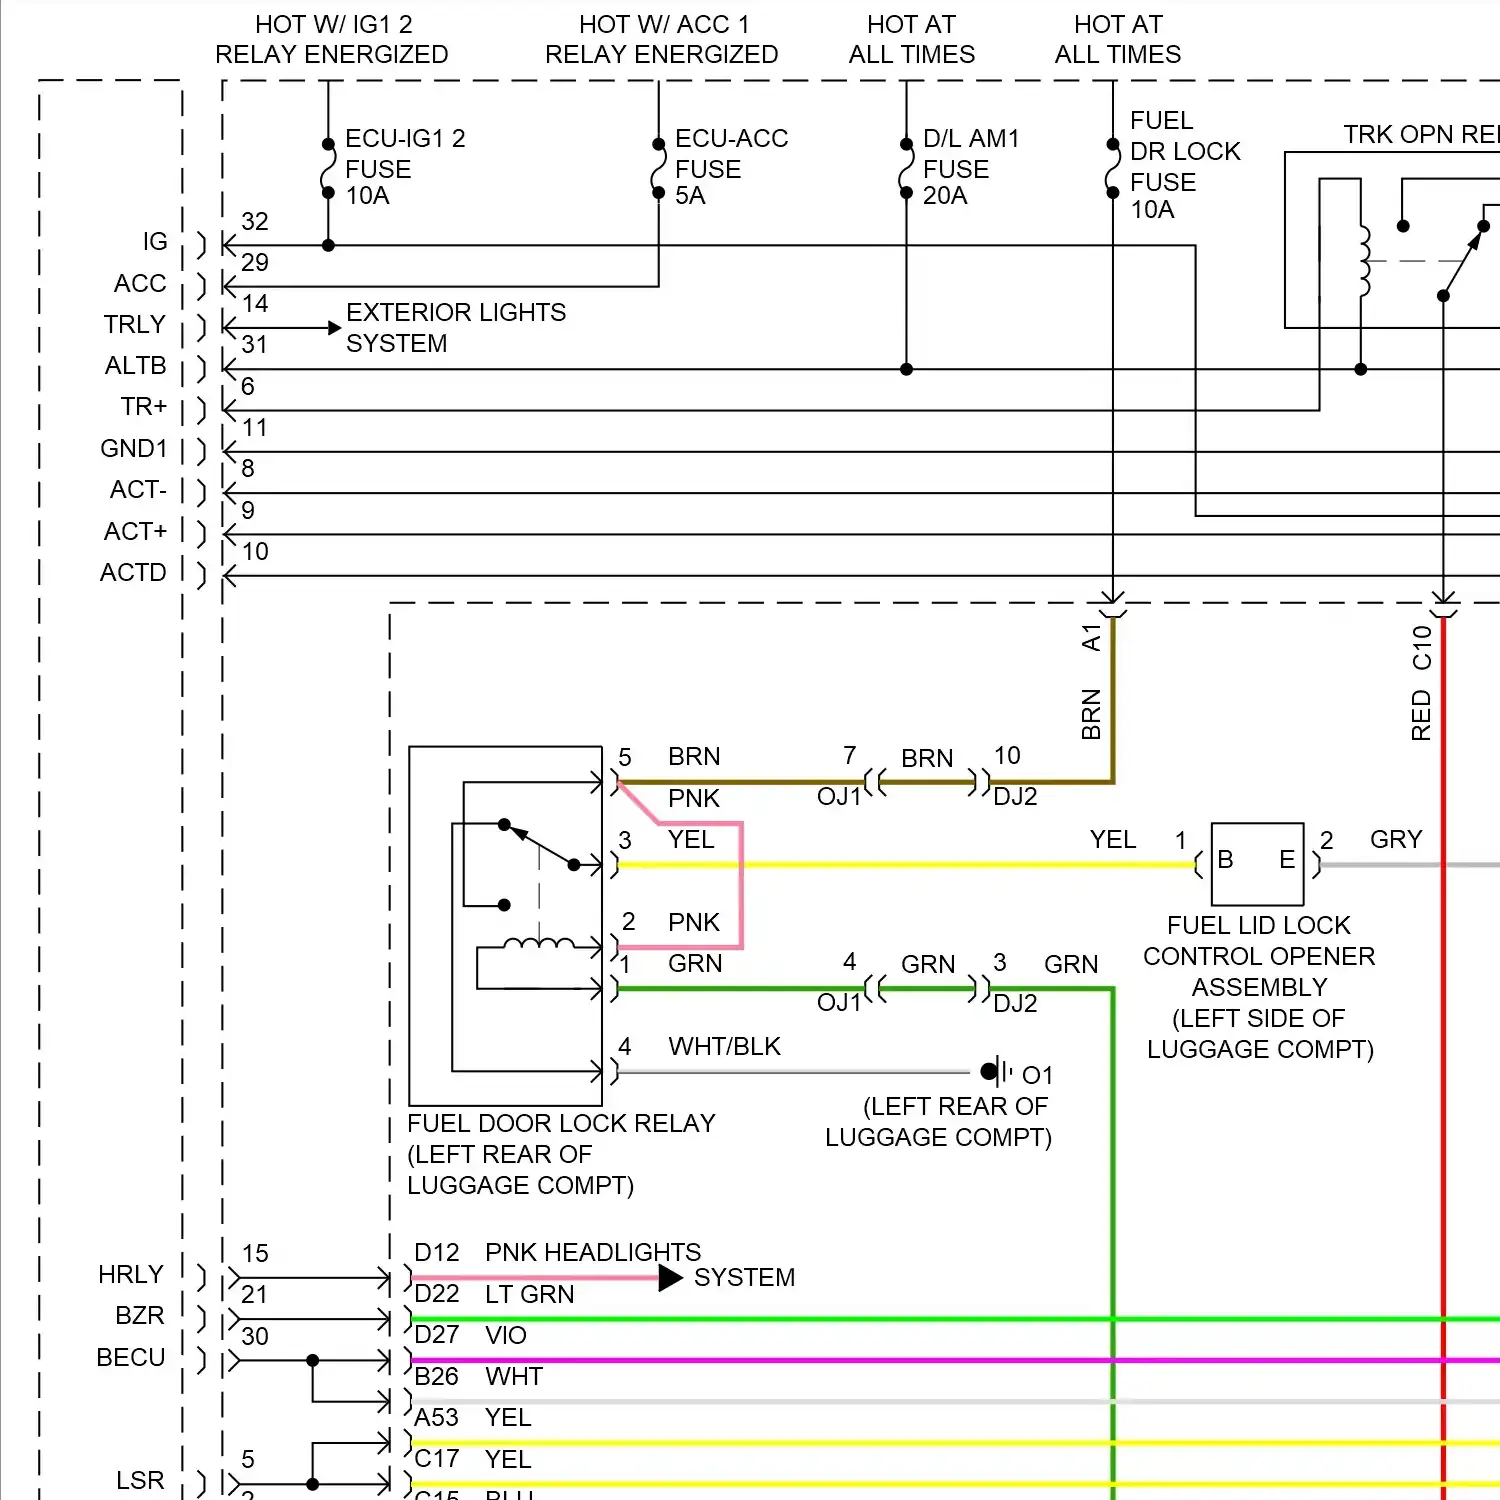The image size is (1500, 1500).
Task: Click the TRK OPN relay title
Action: 1421,134
